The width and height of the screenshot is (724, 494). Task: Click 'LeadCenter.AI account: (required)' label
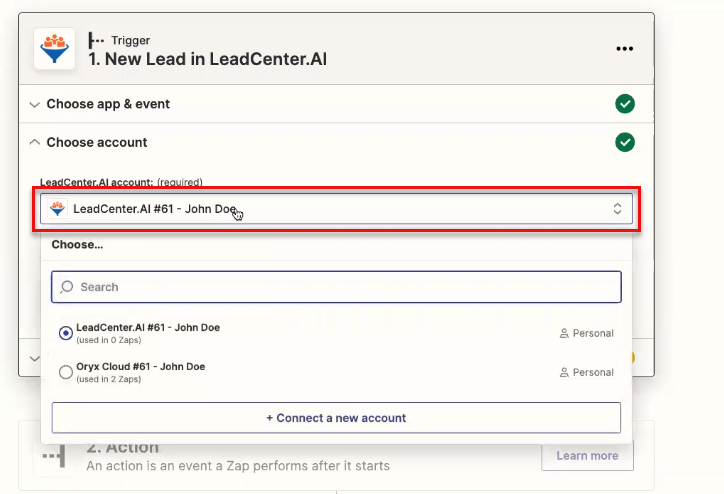121,182
